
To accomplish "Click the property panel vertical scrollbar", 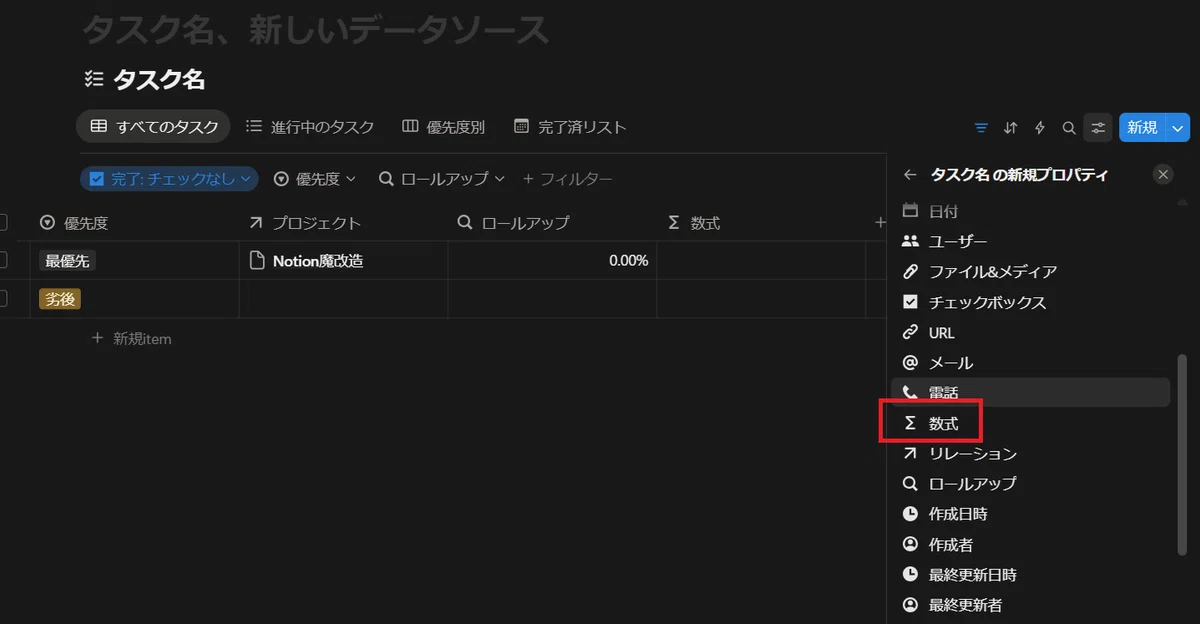I will coord(1184,455).
